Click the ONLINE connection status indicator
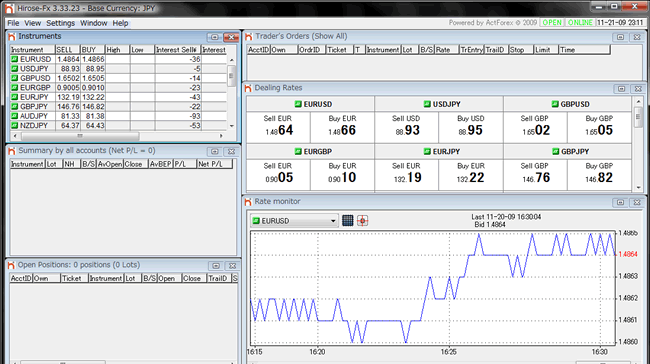650x364 pixels. click(580, 23)
